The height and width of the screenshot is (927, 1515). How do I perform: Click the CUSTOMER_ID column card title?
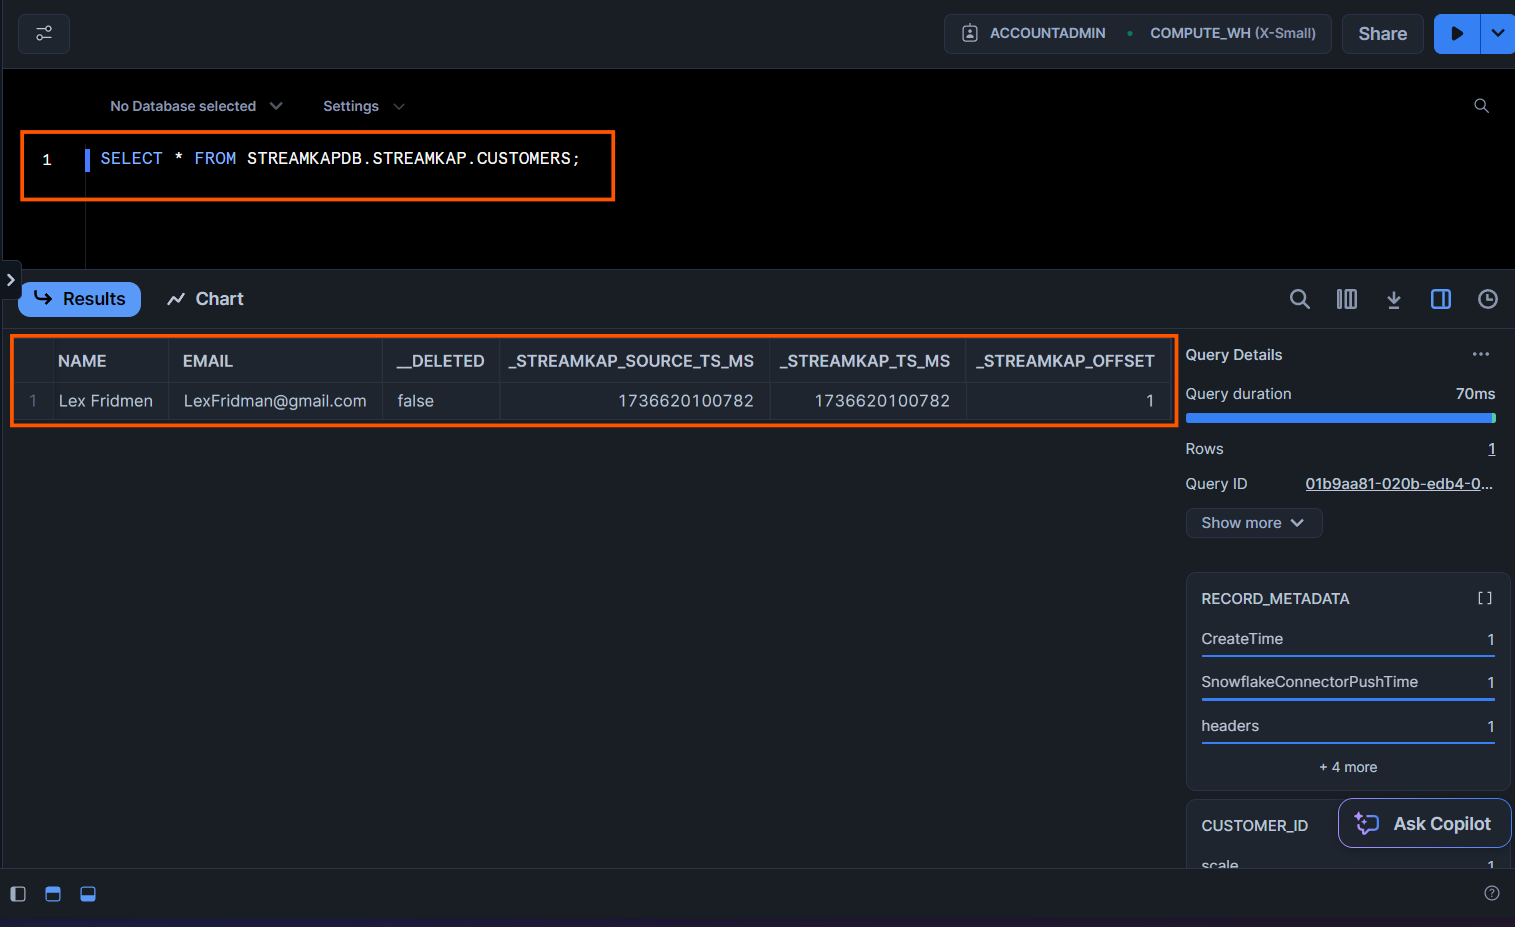click(1254, 826)
